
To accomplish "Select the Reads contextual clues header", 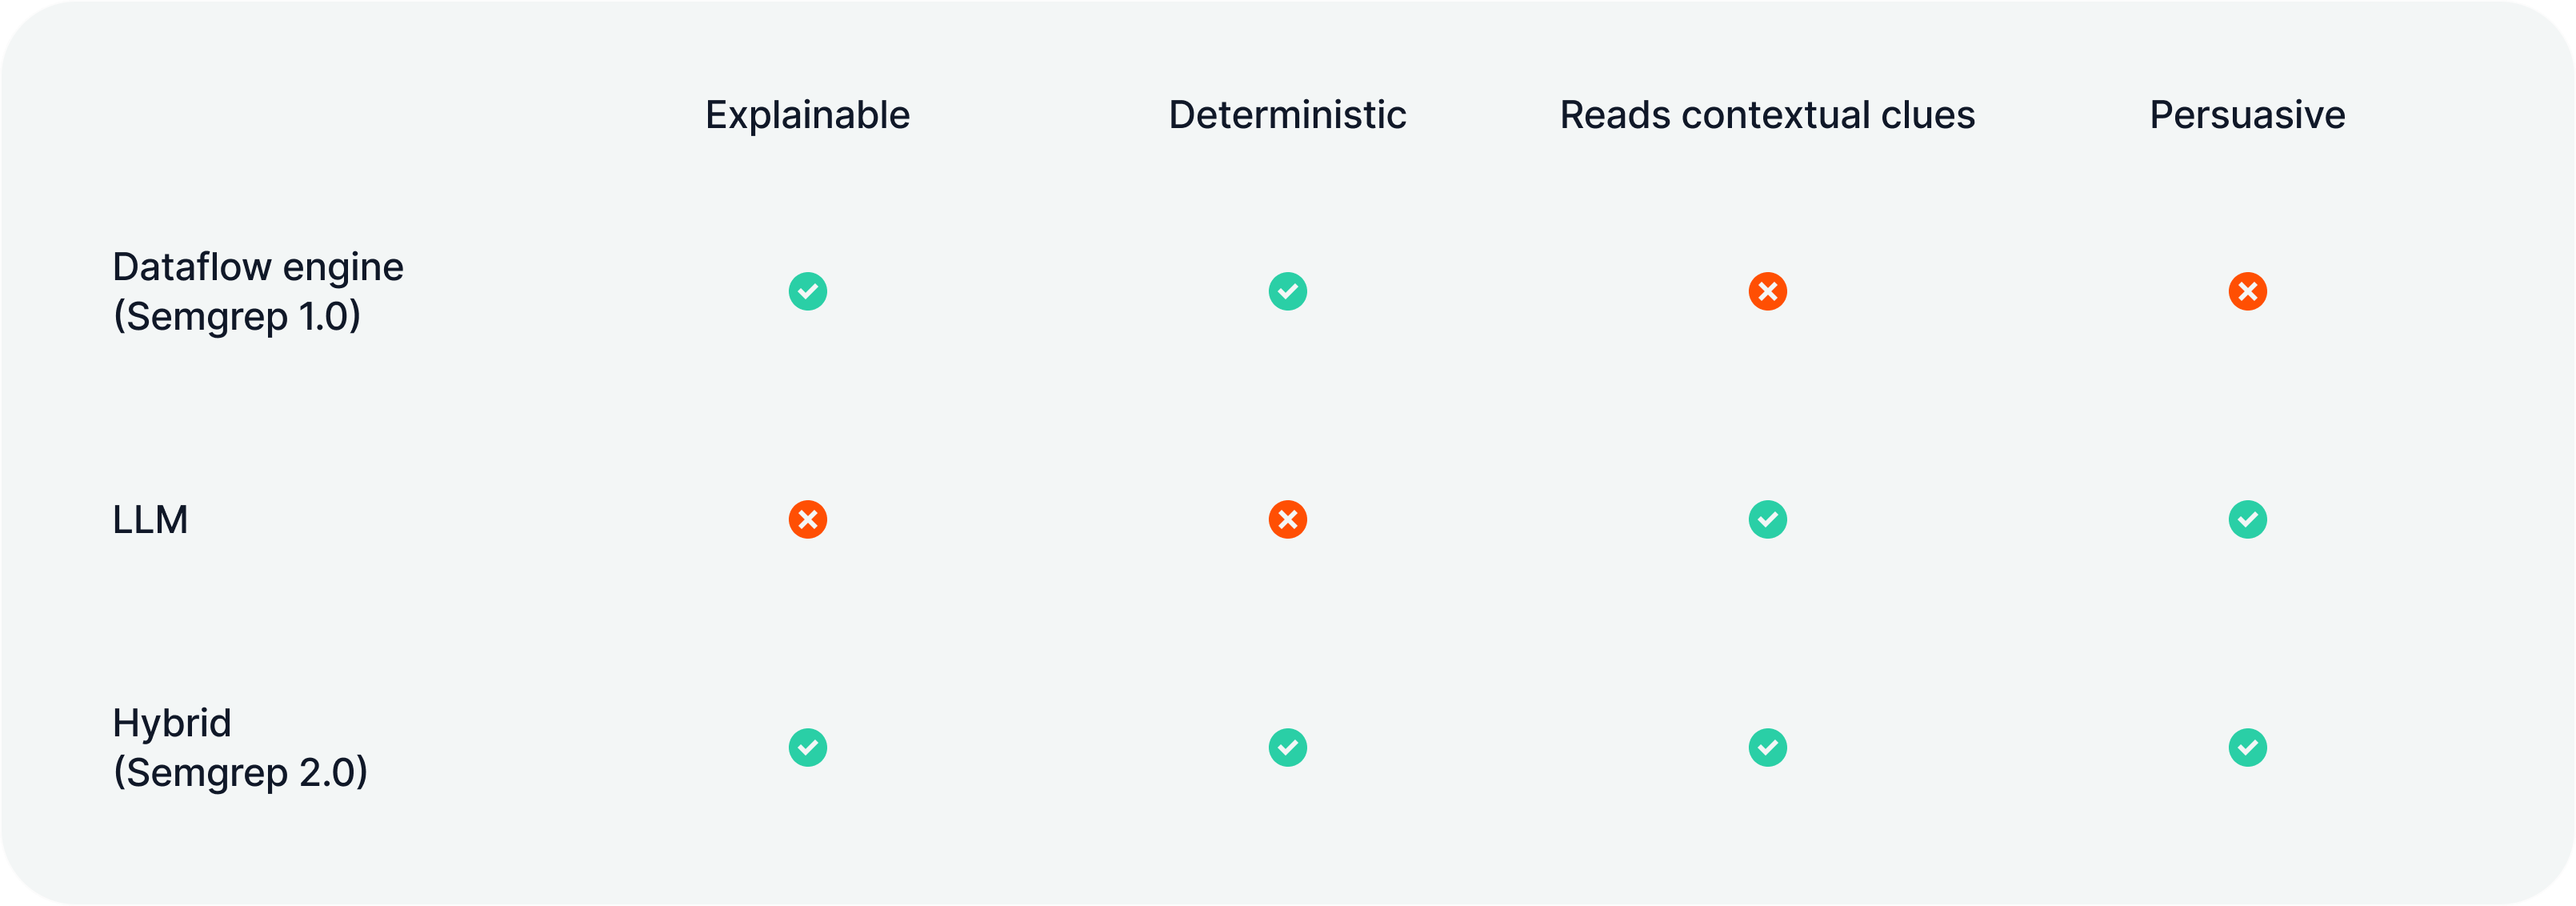I will pyautogui.click(x=1767, y=115).
